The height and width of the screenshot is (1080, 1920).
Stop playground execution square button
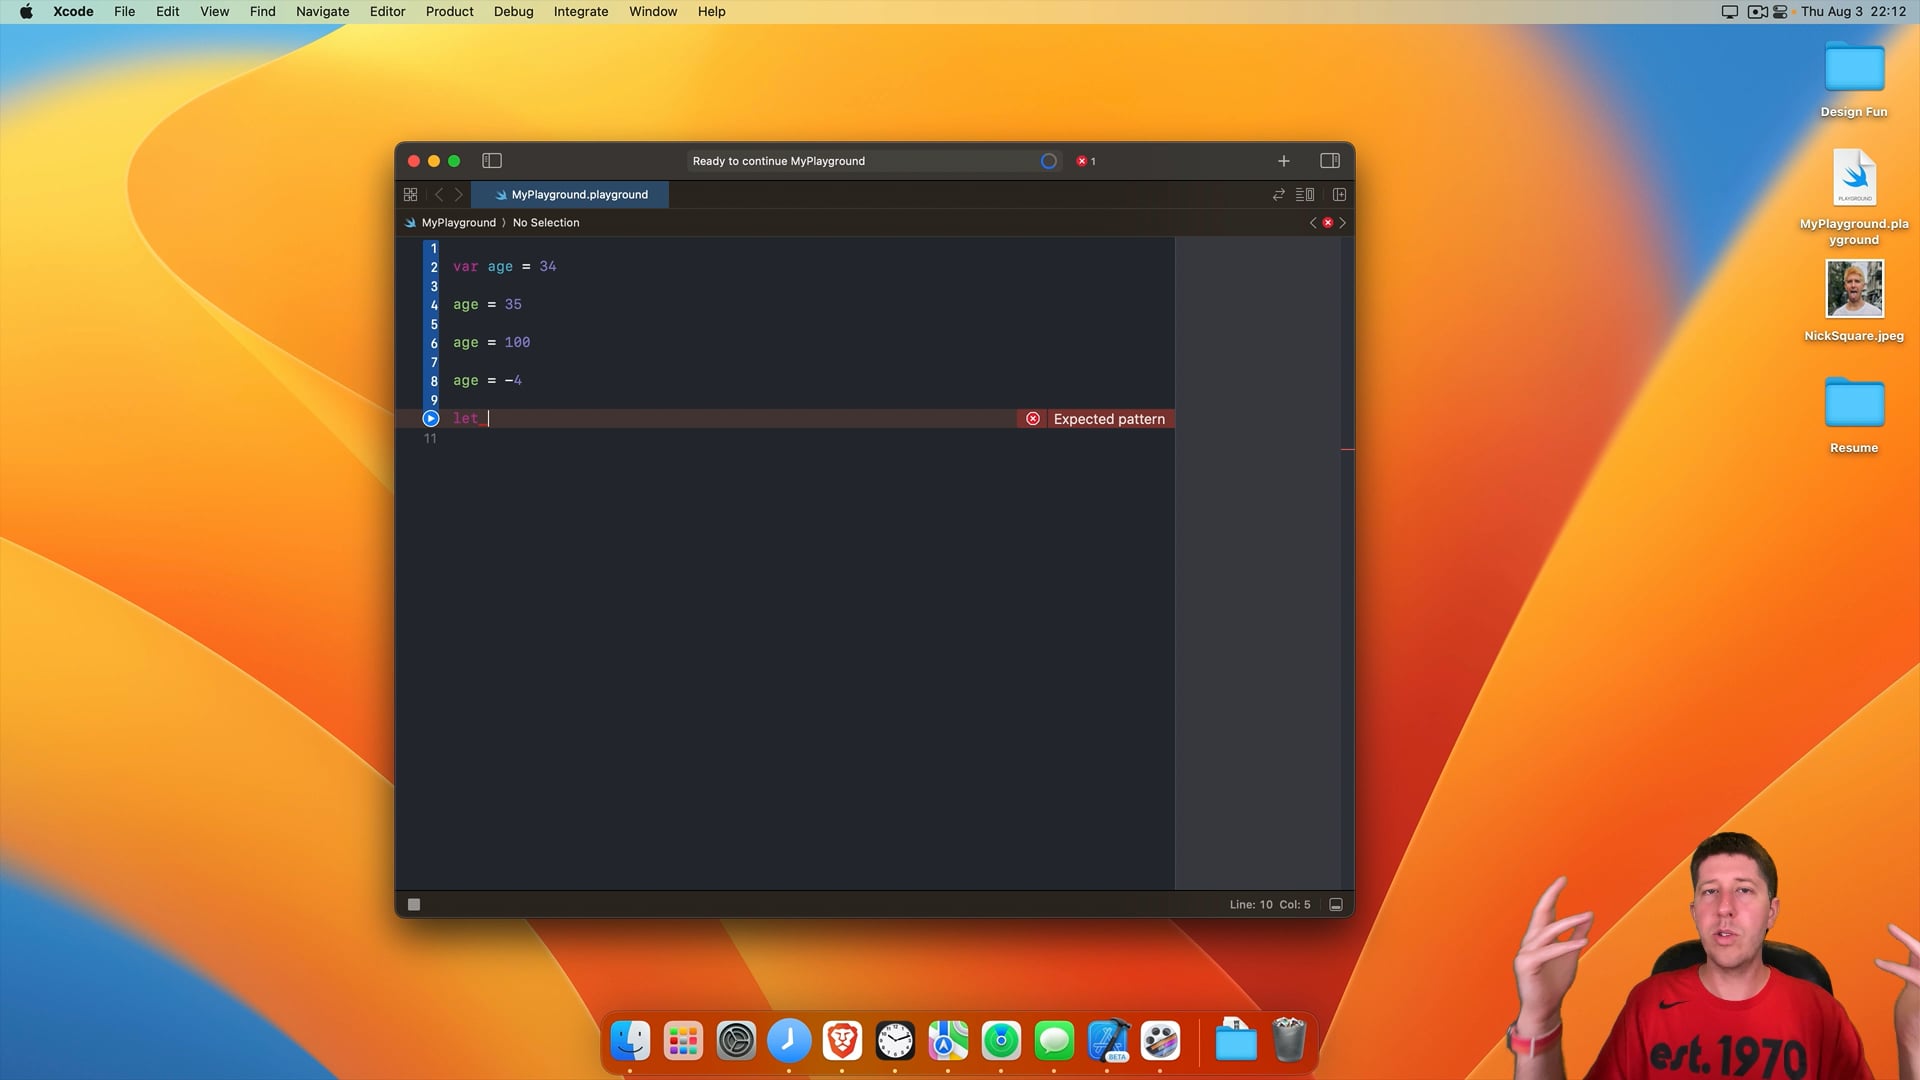pyautogui.click(x=414, y=905)
